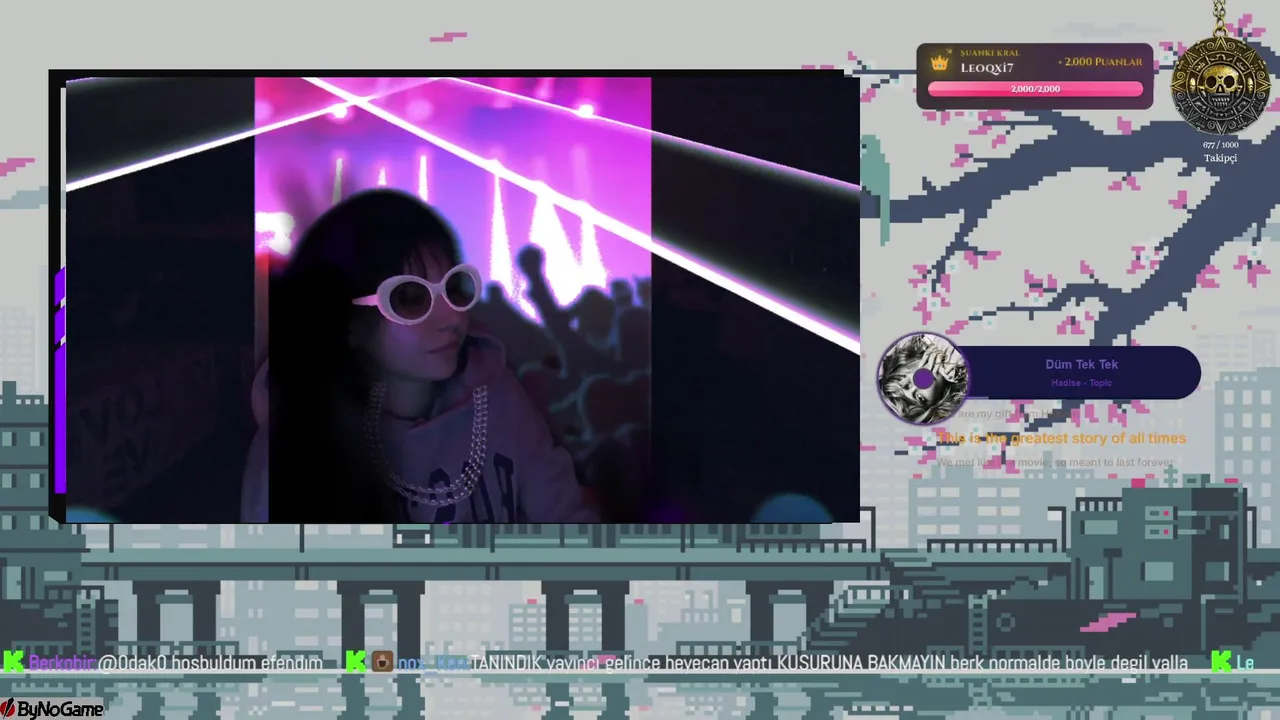Click the spinning album art disc

pos(923,378)
